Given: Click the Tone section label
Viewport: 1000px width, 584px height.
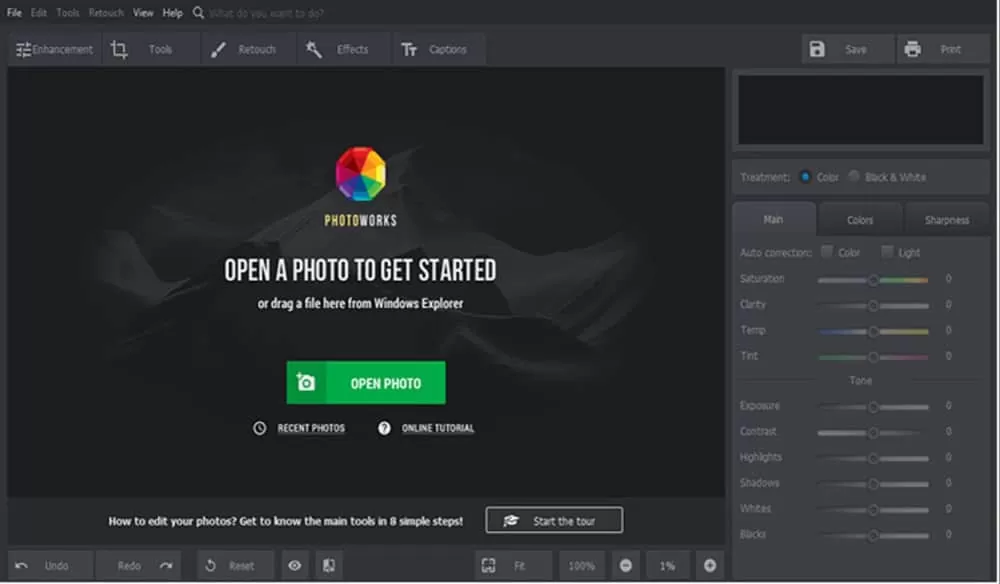Looking at the screenshot, I should click(860, 381).
